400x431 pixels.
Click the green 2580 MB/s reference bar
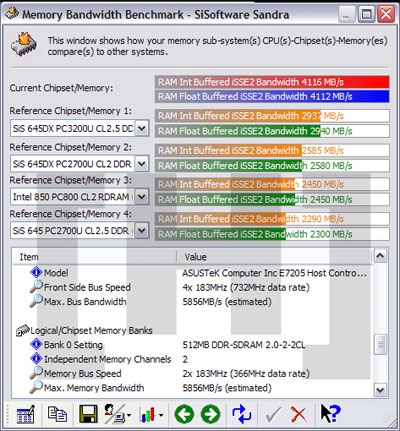pos(272,166)
